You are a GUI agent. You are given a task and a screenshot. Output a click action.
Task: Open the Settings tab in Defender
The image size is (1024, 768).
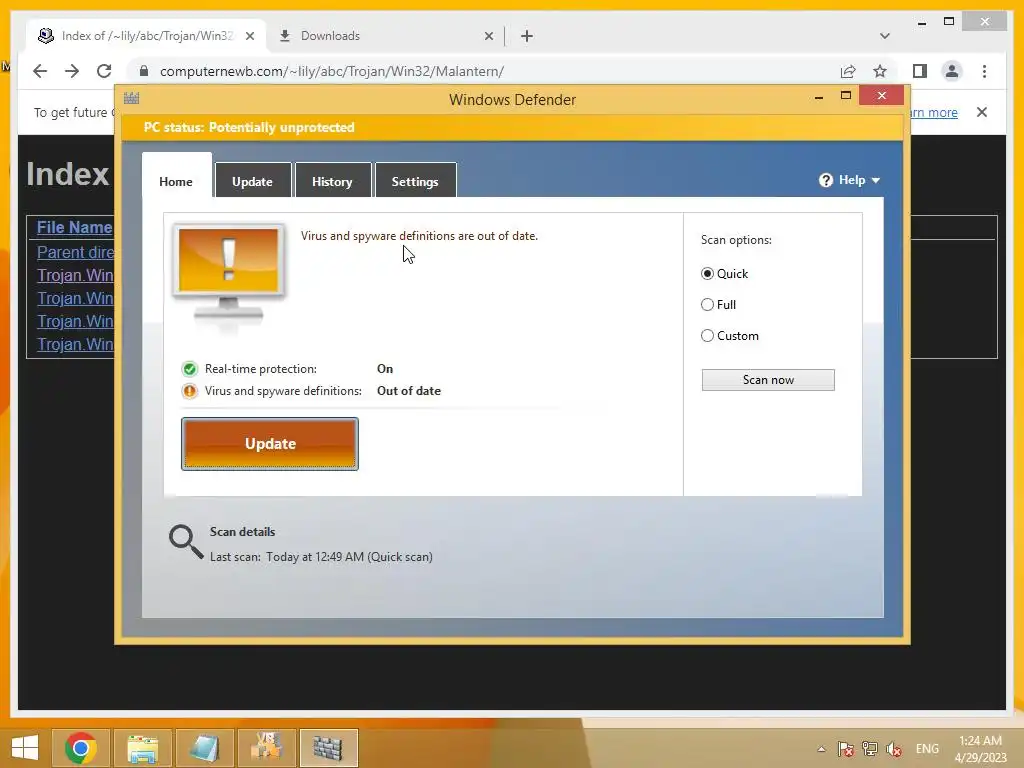pos(415,181)
